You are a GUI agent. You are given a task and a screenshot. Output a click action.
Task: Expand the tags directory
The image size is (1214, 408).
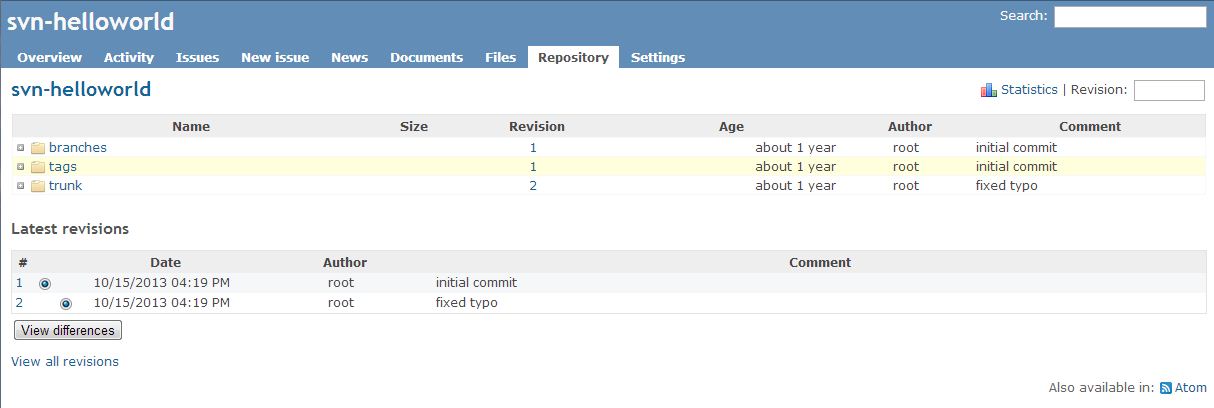(x=20, y=166)
